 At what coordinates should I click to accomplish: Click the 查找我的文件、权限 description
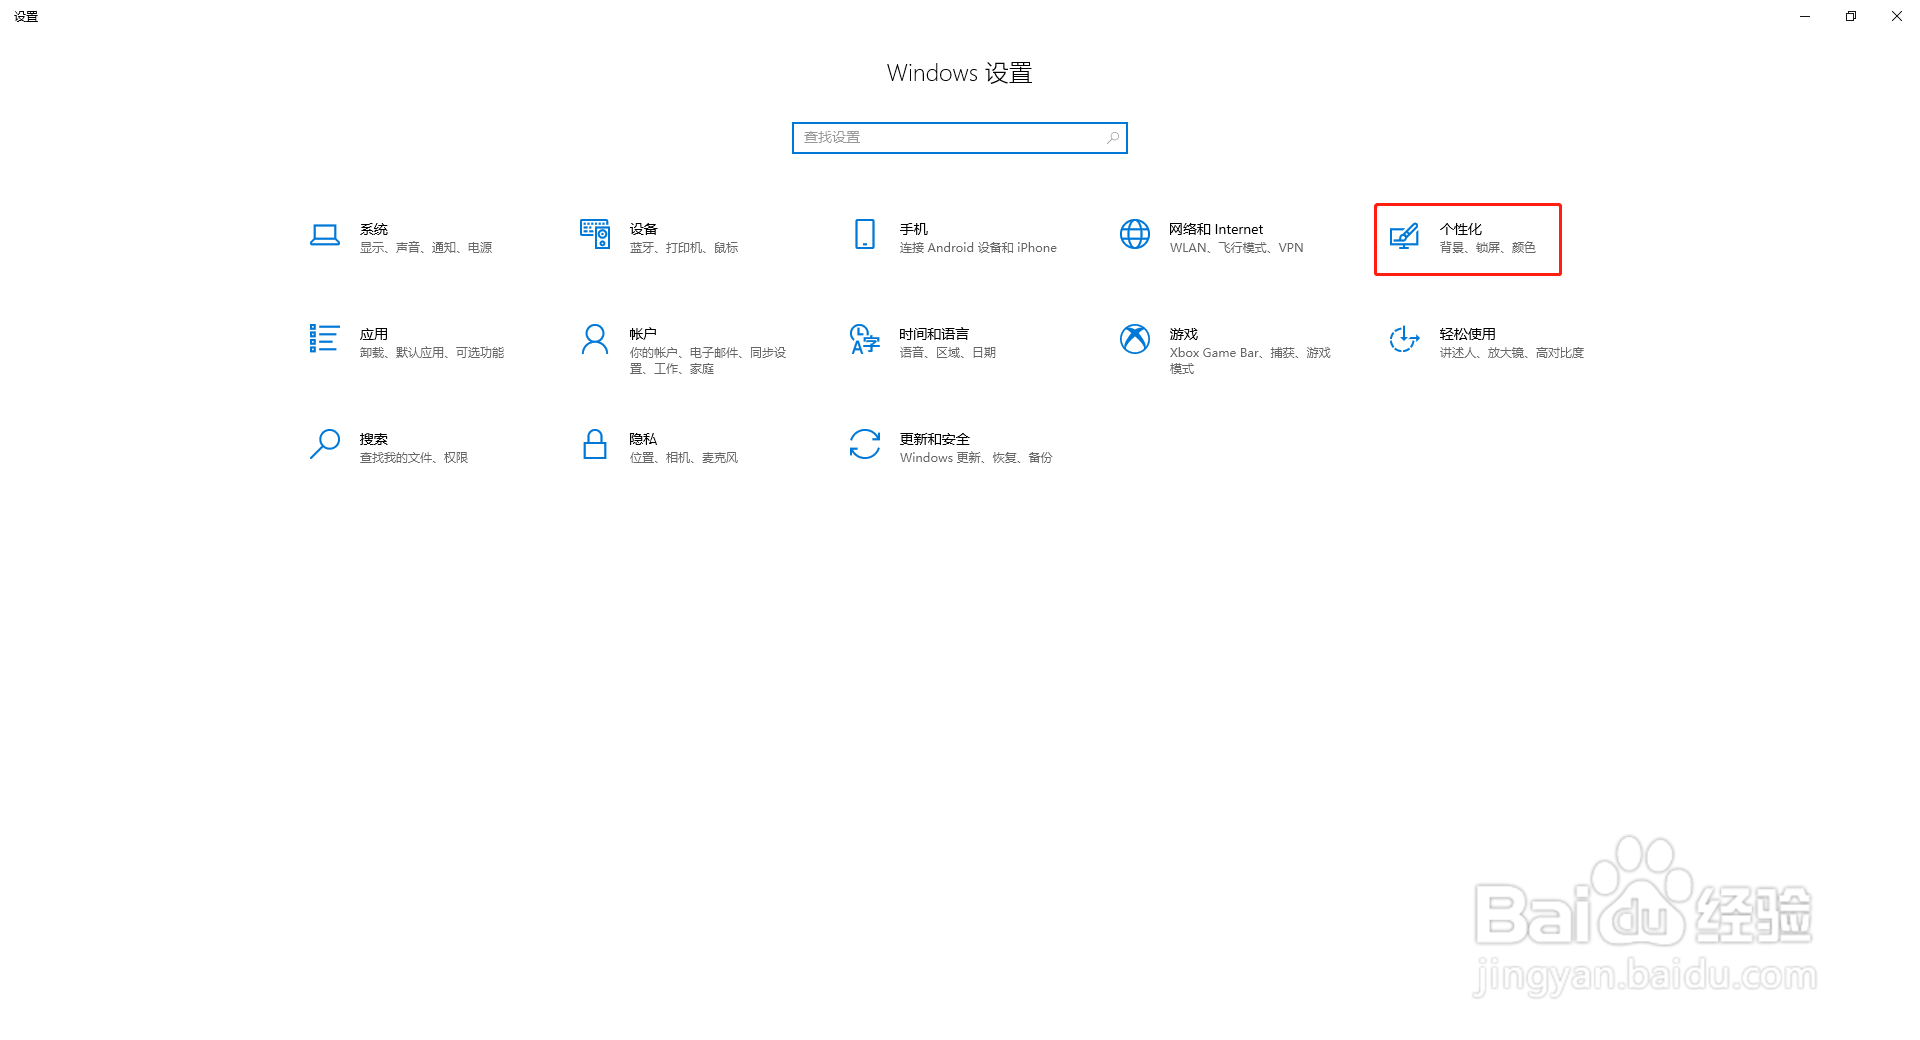pyautogui.click(x=414, y=458)
